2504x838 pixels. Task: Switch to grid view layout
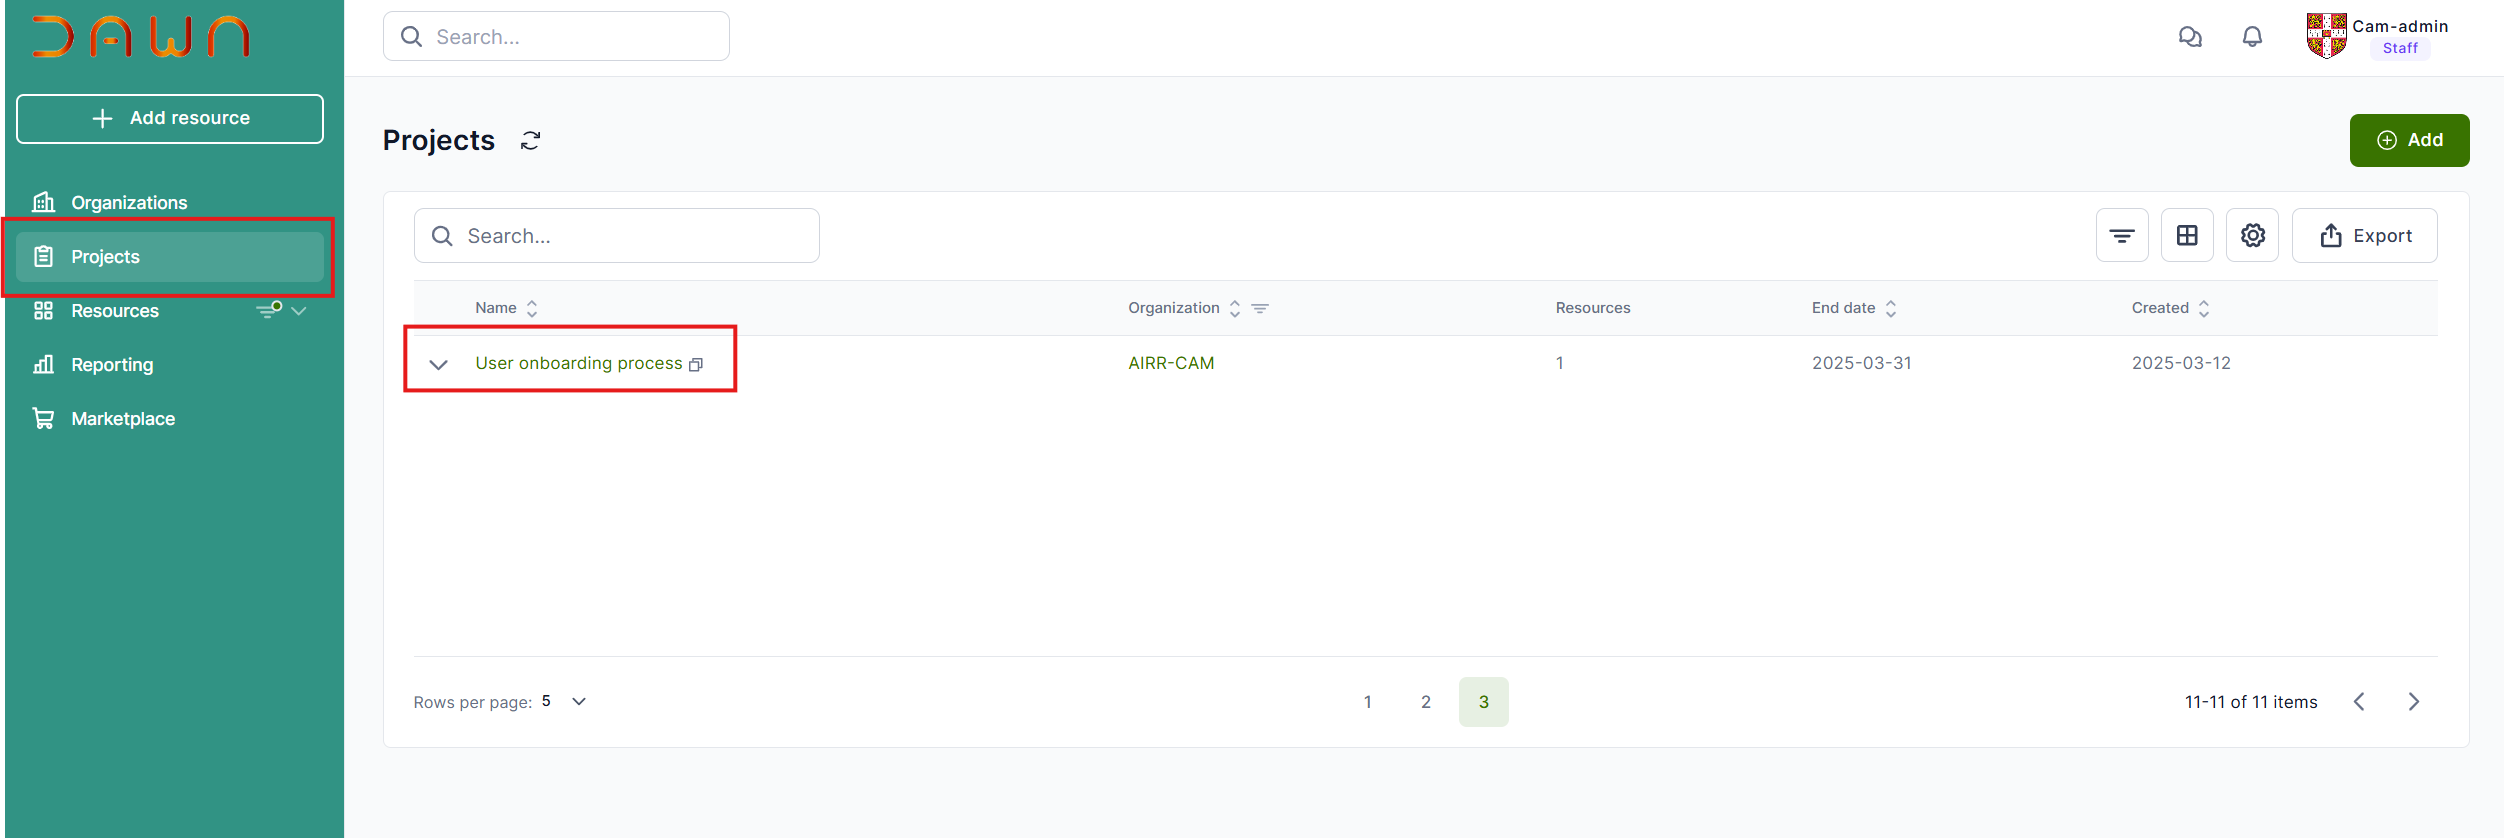[2187, 236]
